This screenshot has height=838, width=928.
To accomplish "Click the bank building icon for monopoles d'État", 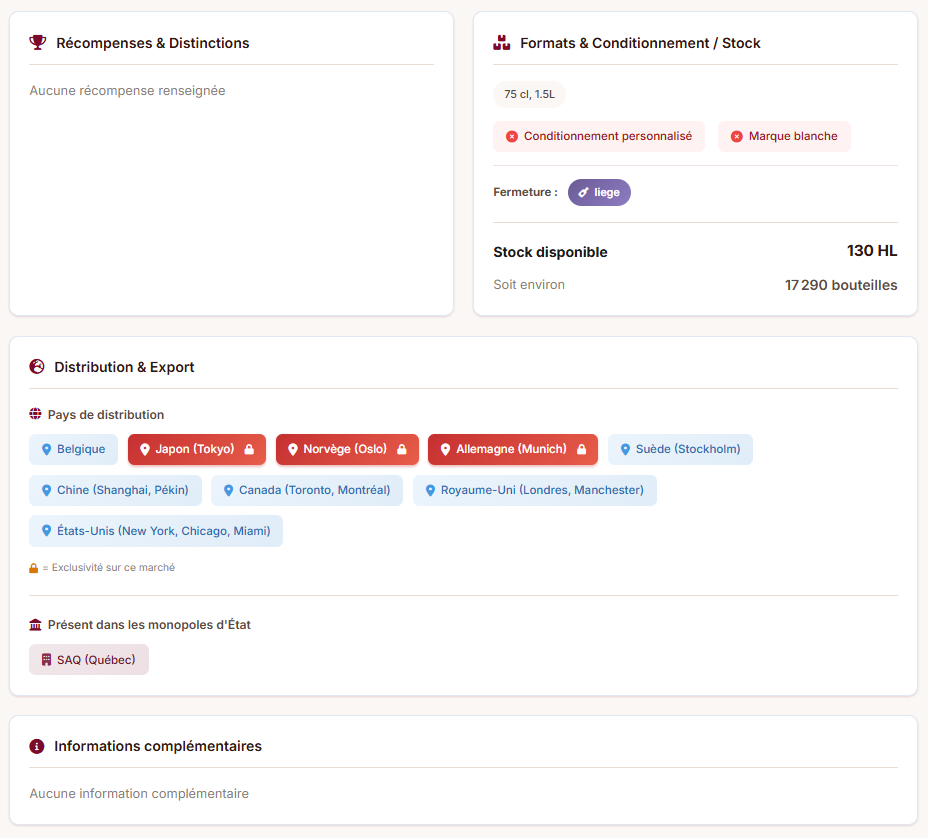I will pyautogui.click(x=36, y=625).
